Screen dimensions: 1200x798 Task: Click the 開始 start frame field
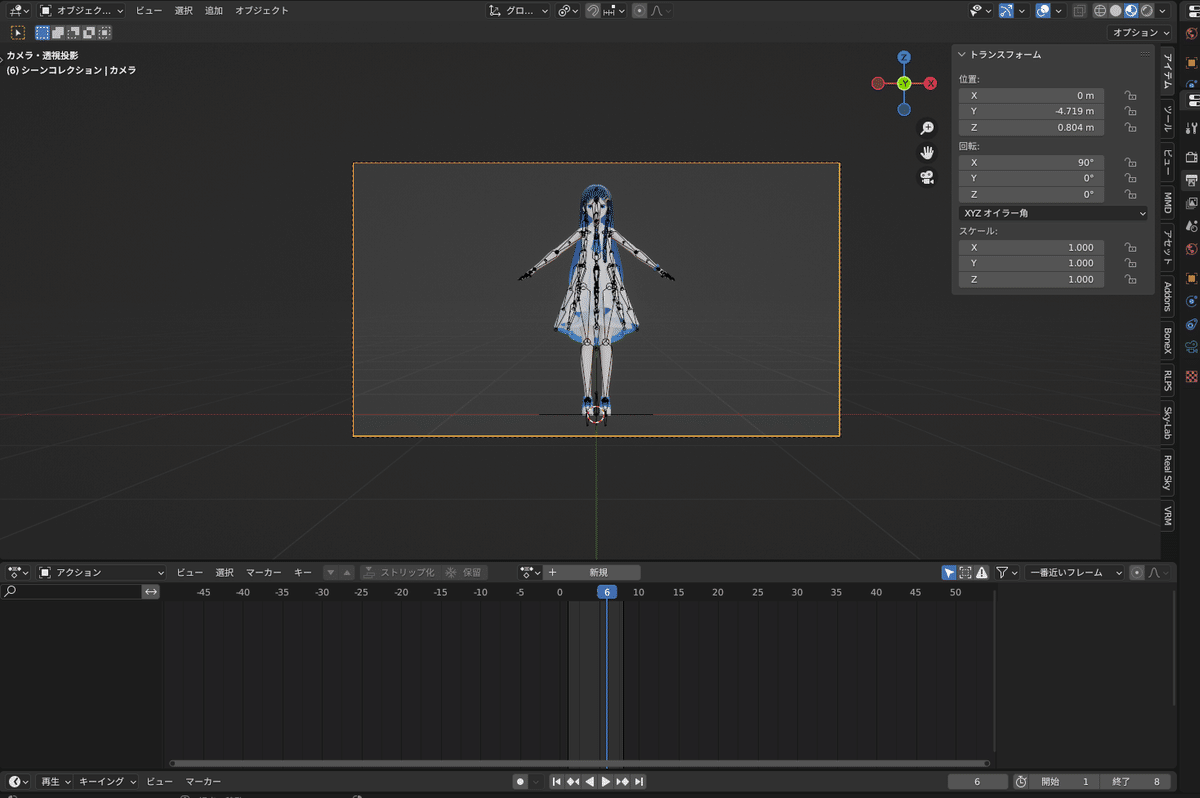(1064, 781)
